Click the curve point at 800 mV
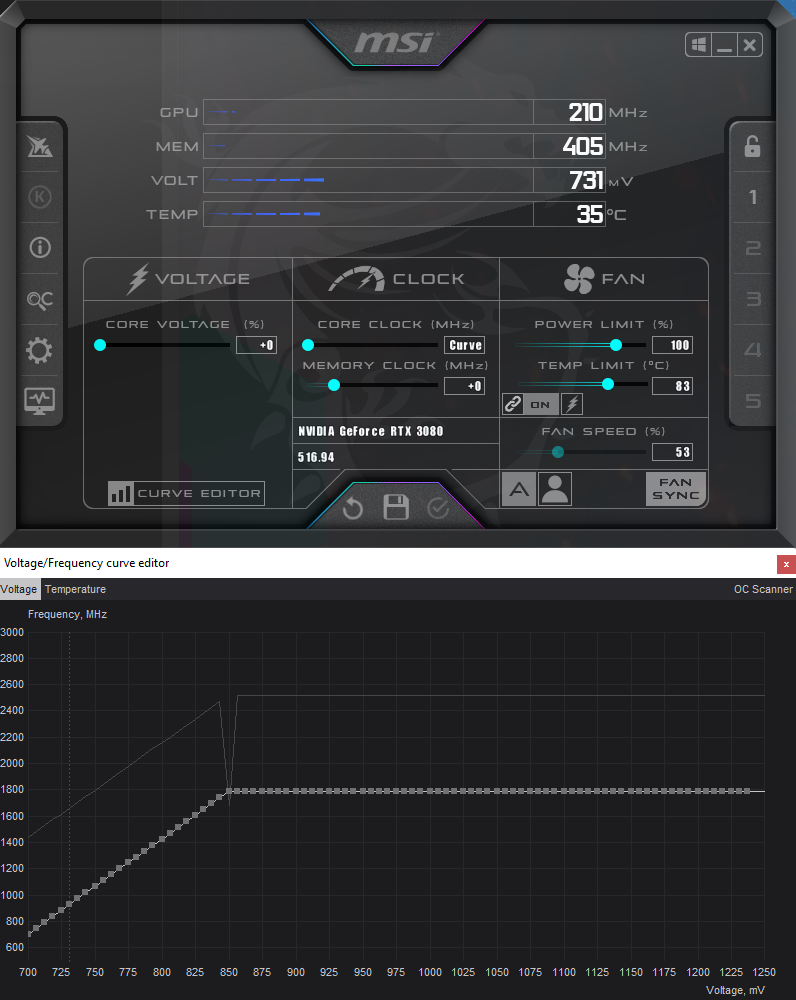 pyautogui.click(x=162, y=839)
